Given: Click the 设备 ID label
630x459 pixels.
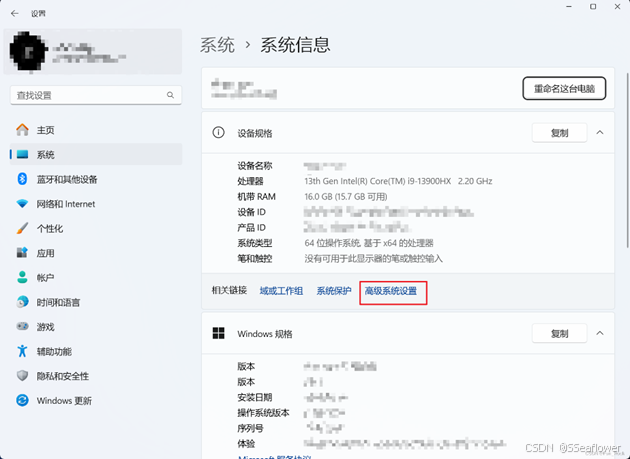Looking at the screenshot, I should pos(252,212).
